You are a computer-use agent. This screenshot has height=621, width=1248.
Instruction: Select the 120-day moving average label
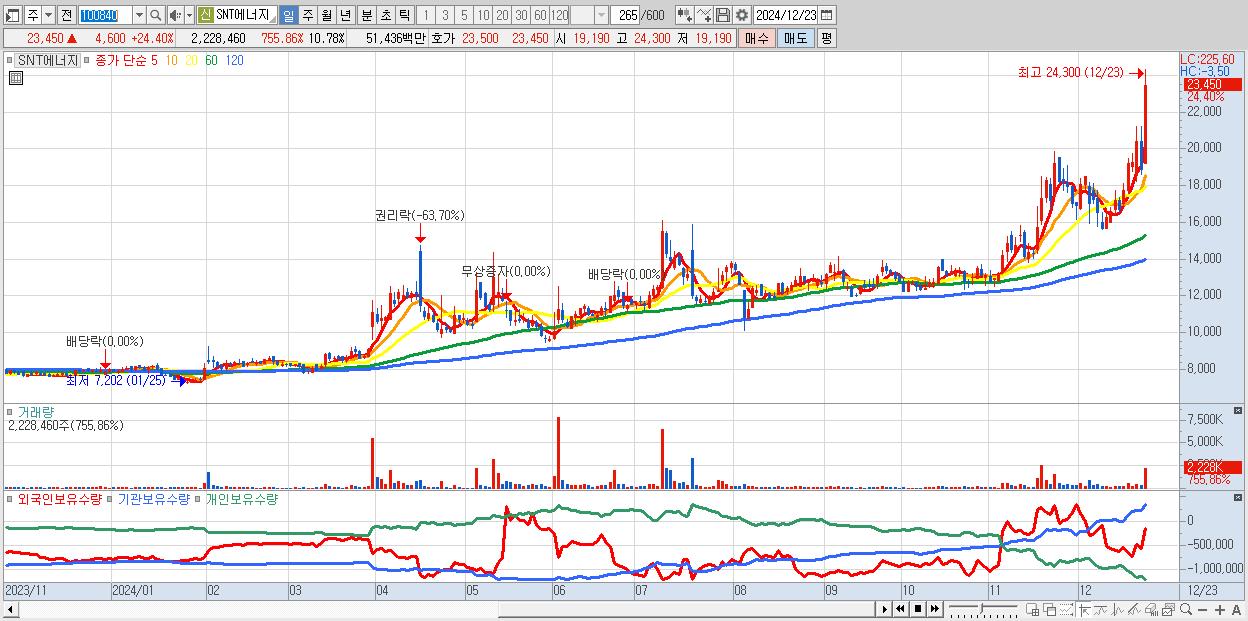point(234,60)
